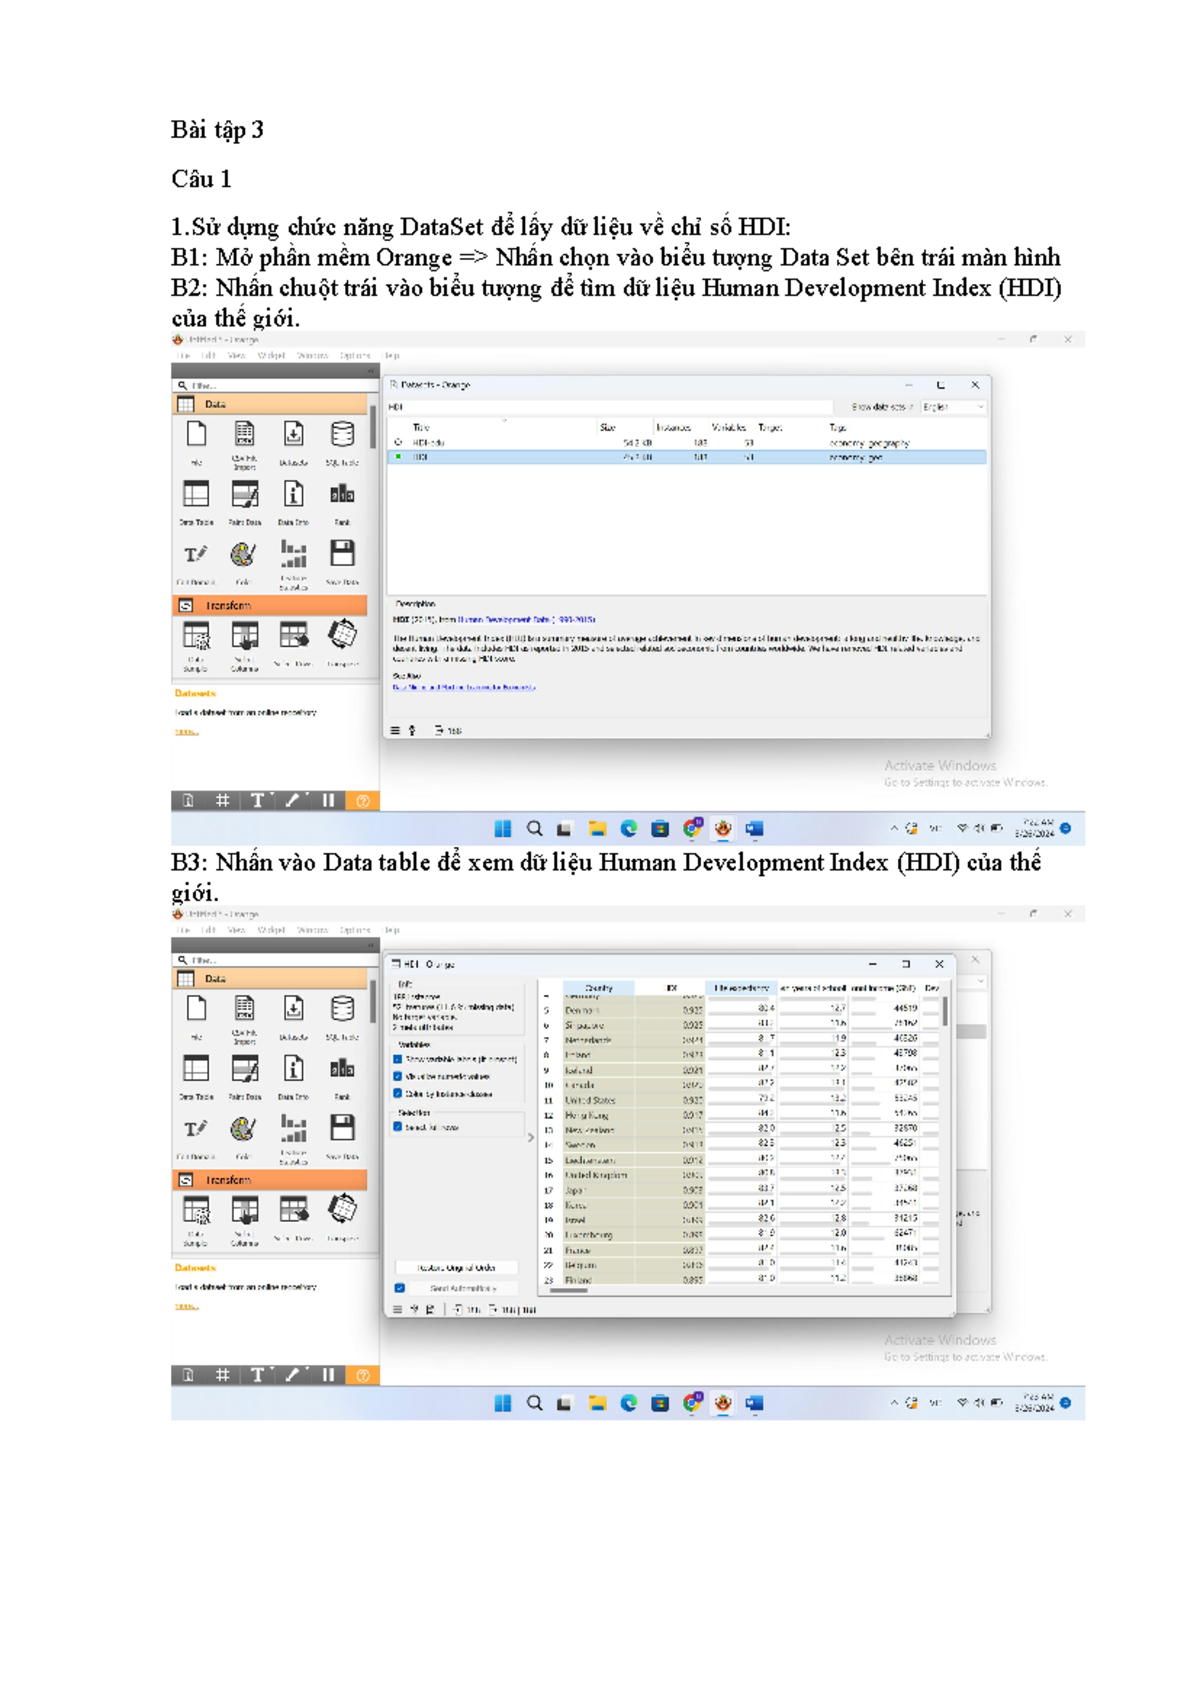Image resolution: width=1200 pixels, height=1696 pixels.
Task: Toggle Color by instance classes checkbox
Action: [x=398, y=1094]
